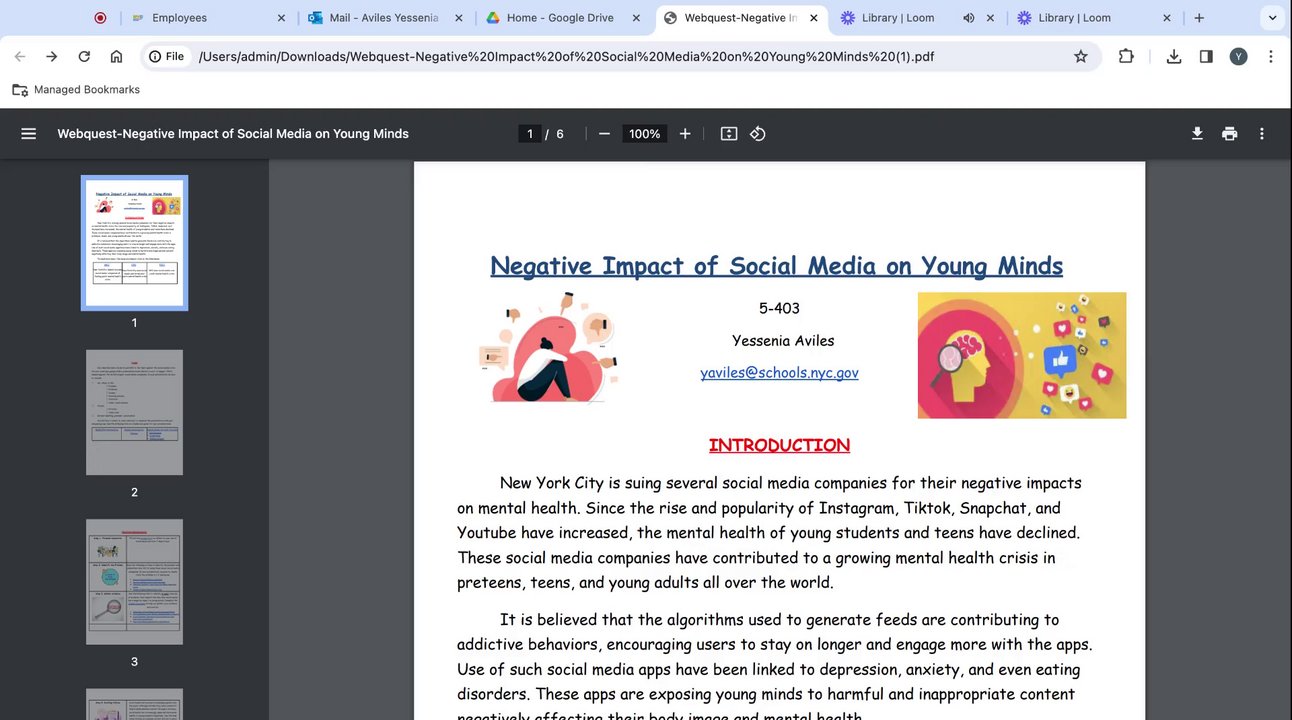Select page 1 thumbnail
The height and width of the screenshot is (720, 1292).
[x=134, y=243]
